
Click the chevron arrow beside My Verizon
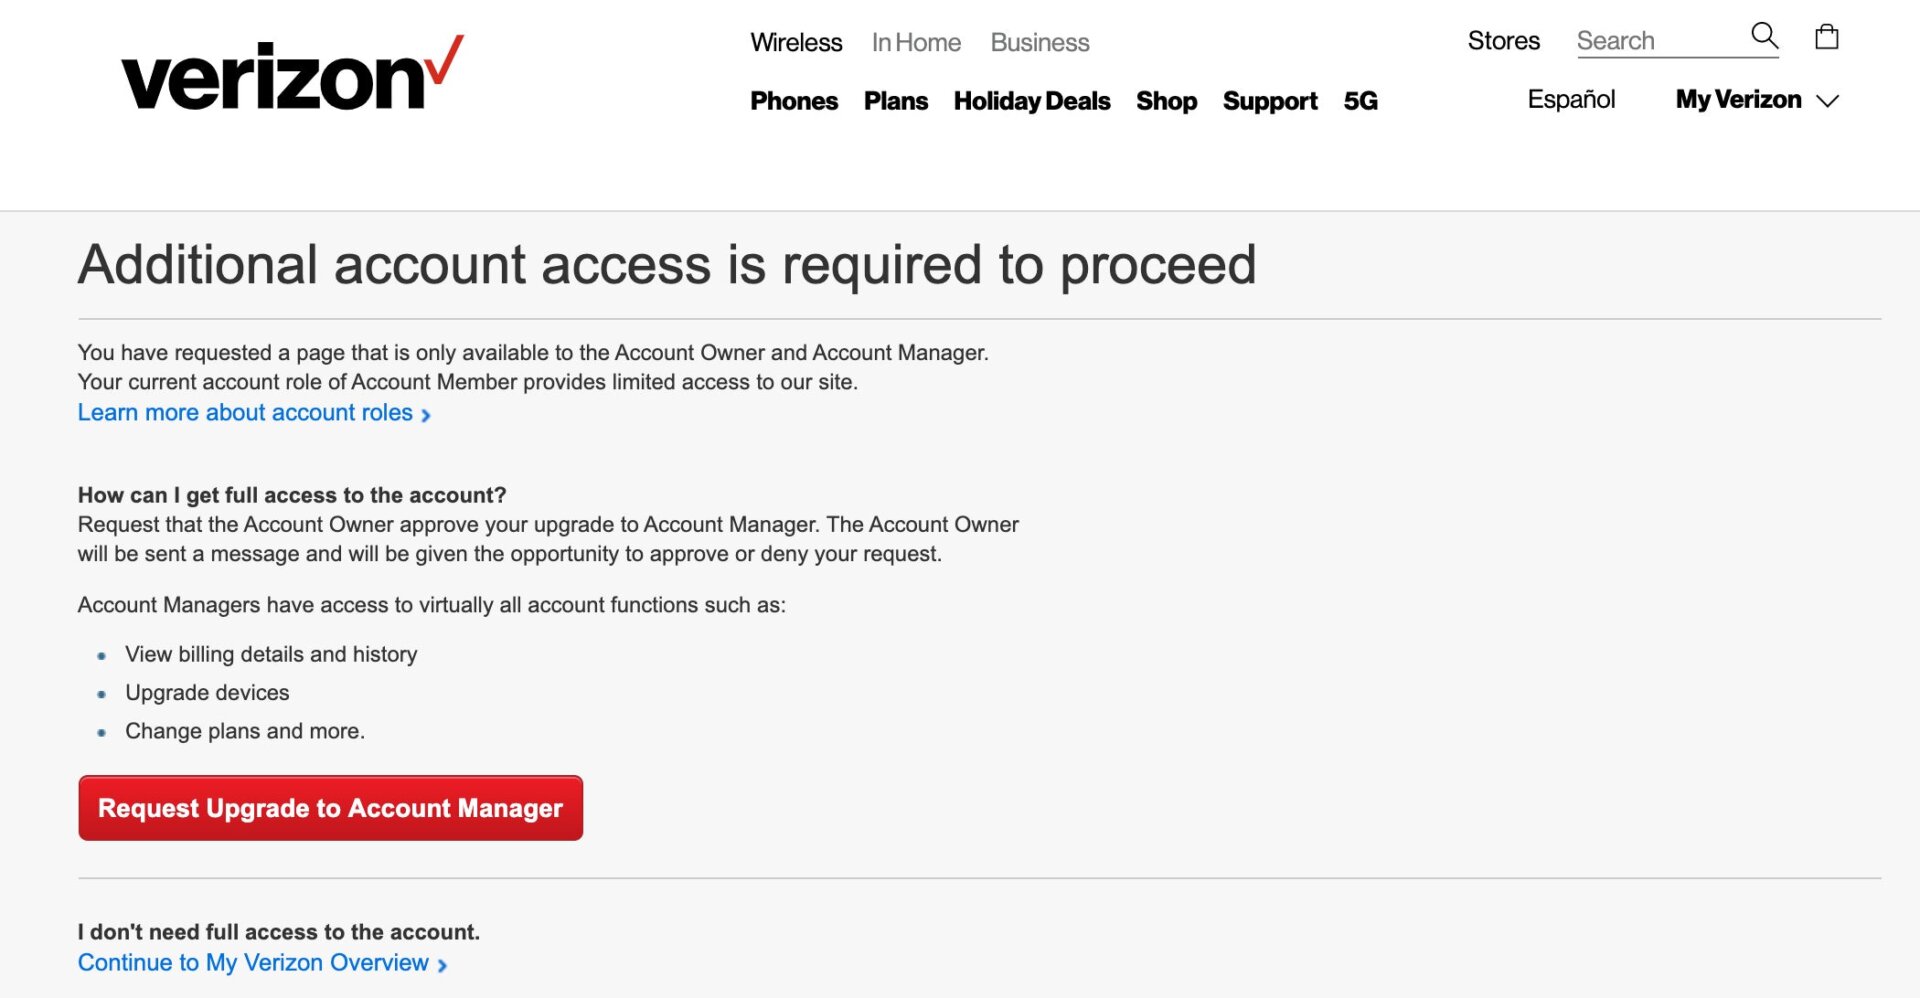1827,101
